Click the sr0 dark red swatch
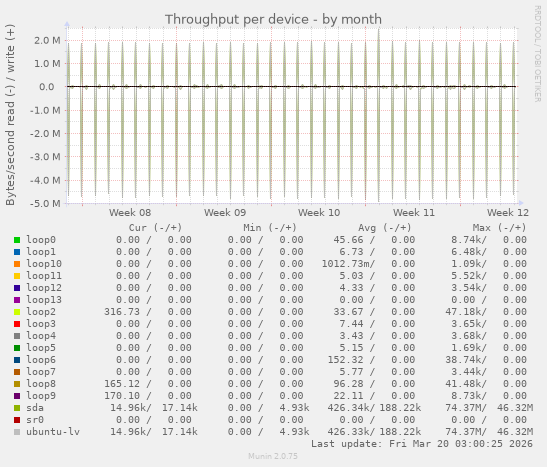The width and height of the screenshot is (547, 467). pyautogui.click(x=17, y=420)
